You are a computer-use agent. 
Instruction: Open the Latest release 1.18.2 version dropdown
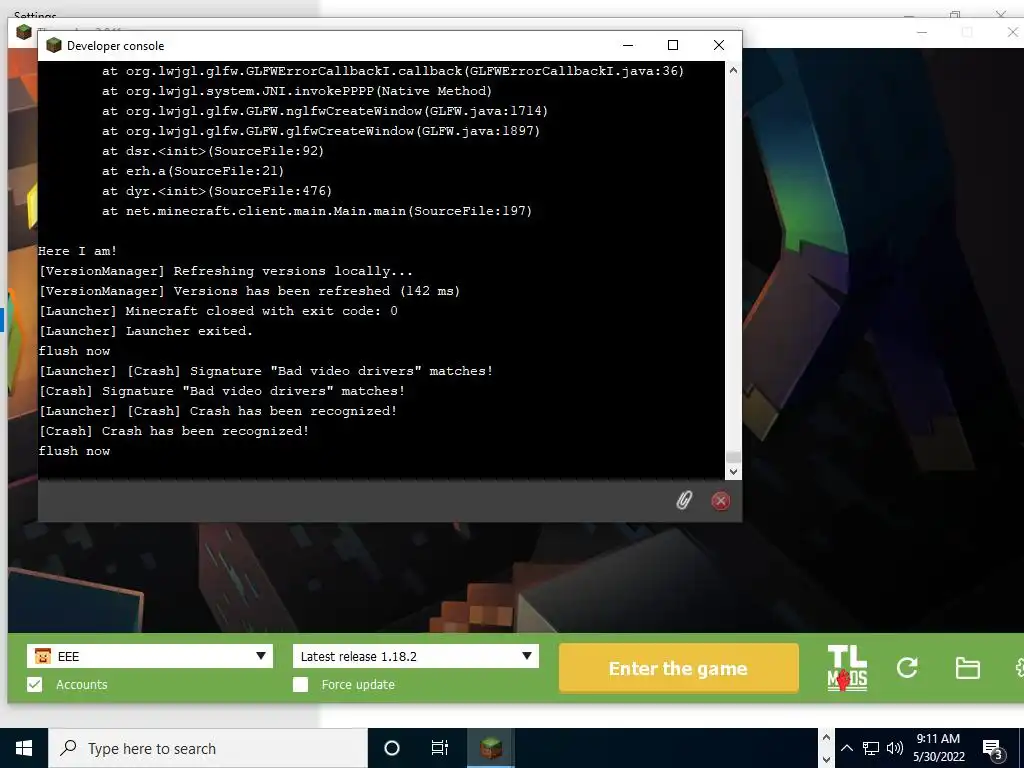(416, 656)
